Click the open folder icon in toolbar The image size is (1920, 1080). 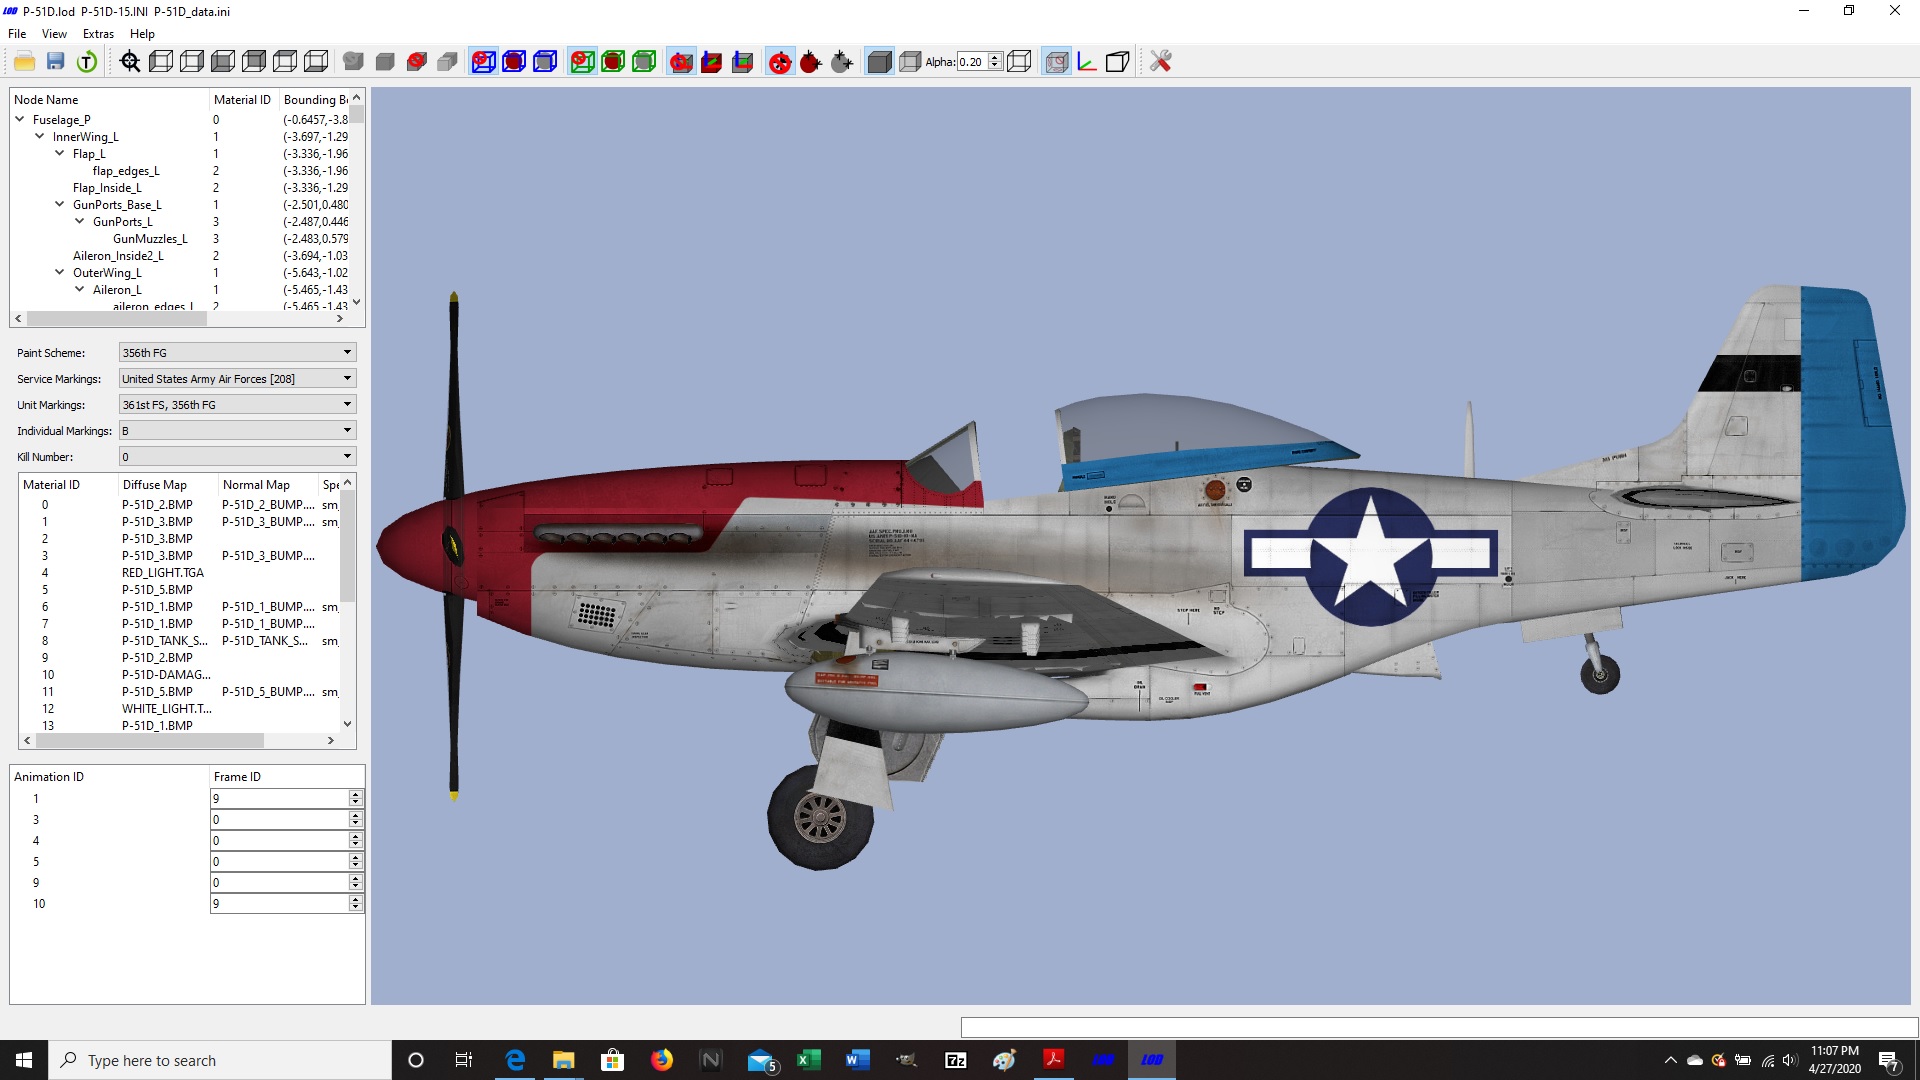[x=25, y=62]
